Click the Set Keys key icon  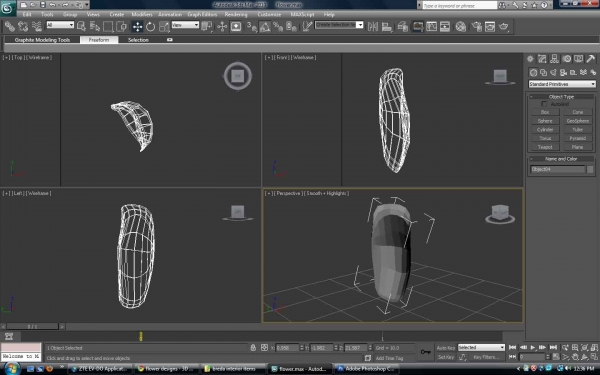[426, 352]
